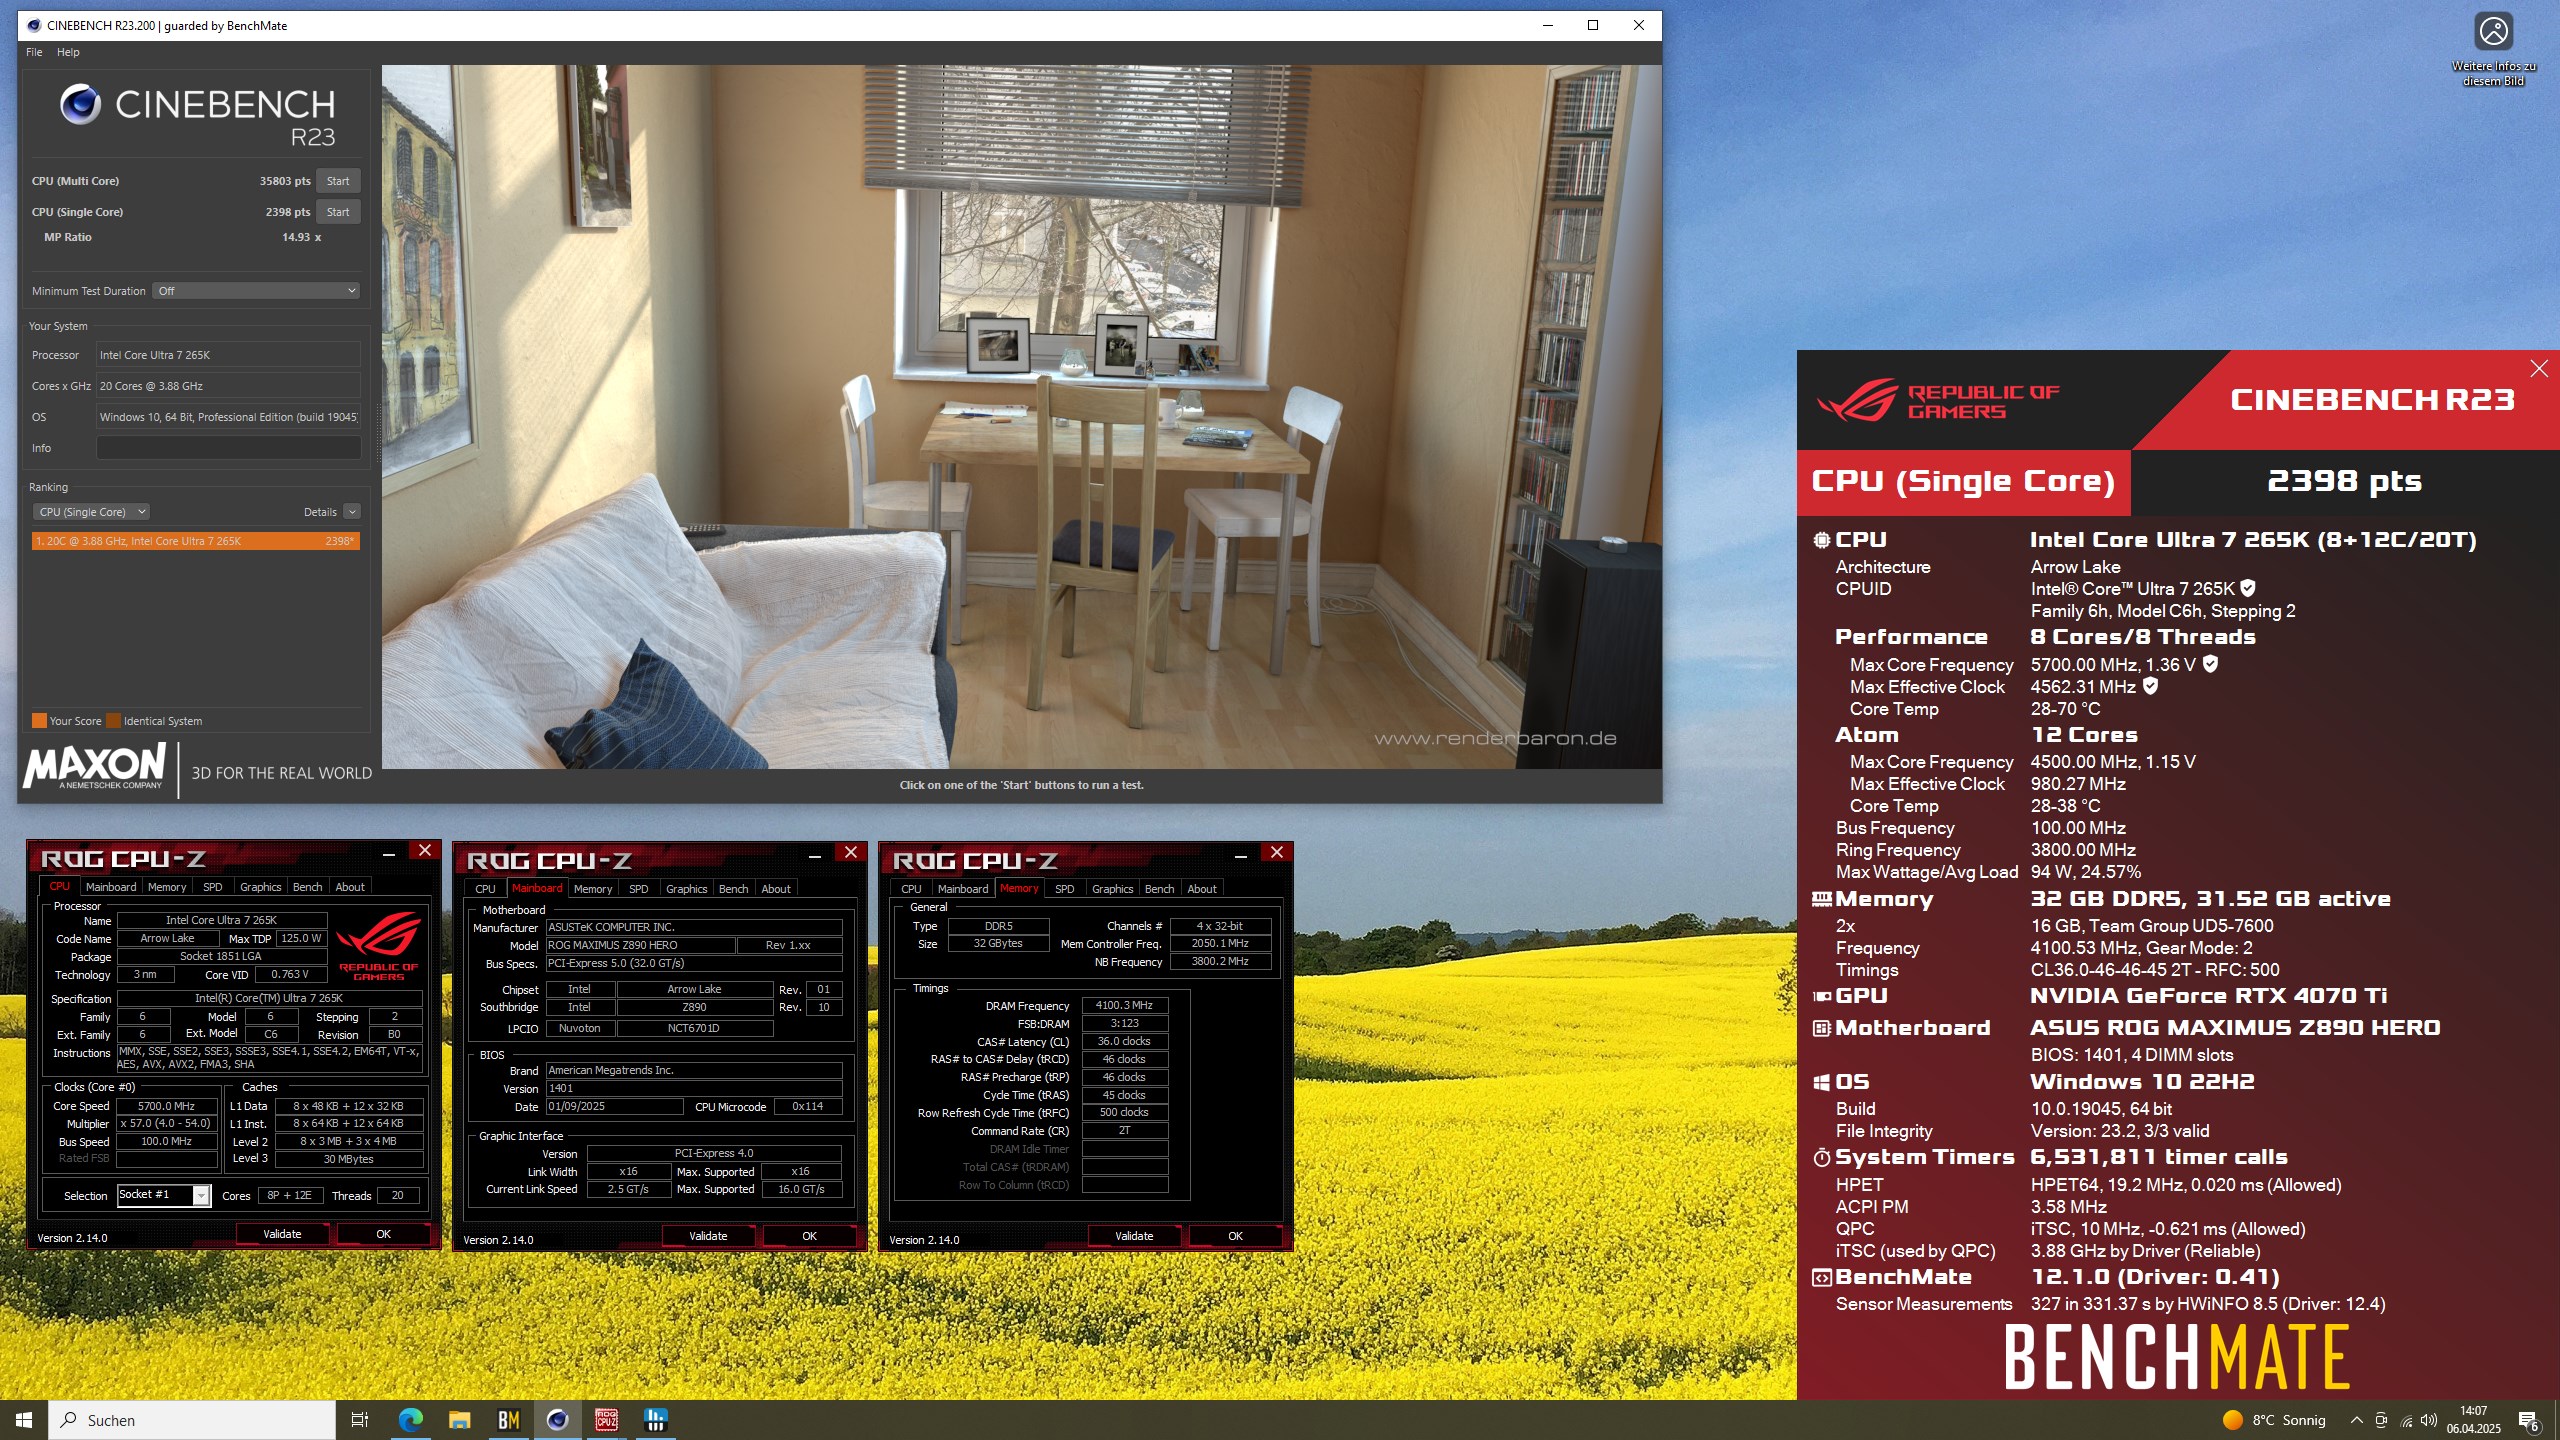The image size is (2560, 1440).
Task: Open BenchMate from the taskbar
Action: tap(508, 1420)
